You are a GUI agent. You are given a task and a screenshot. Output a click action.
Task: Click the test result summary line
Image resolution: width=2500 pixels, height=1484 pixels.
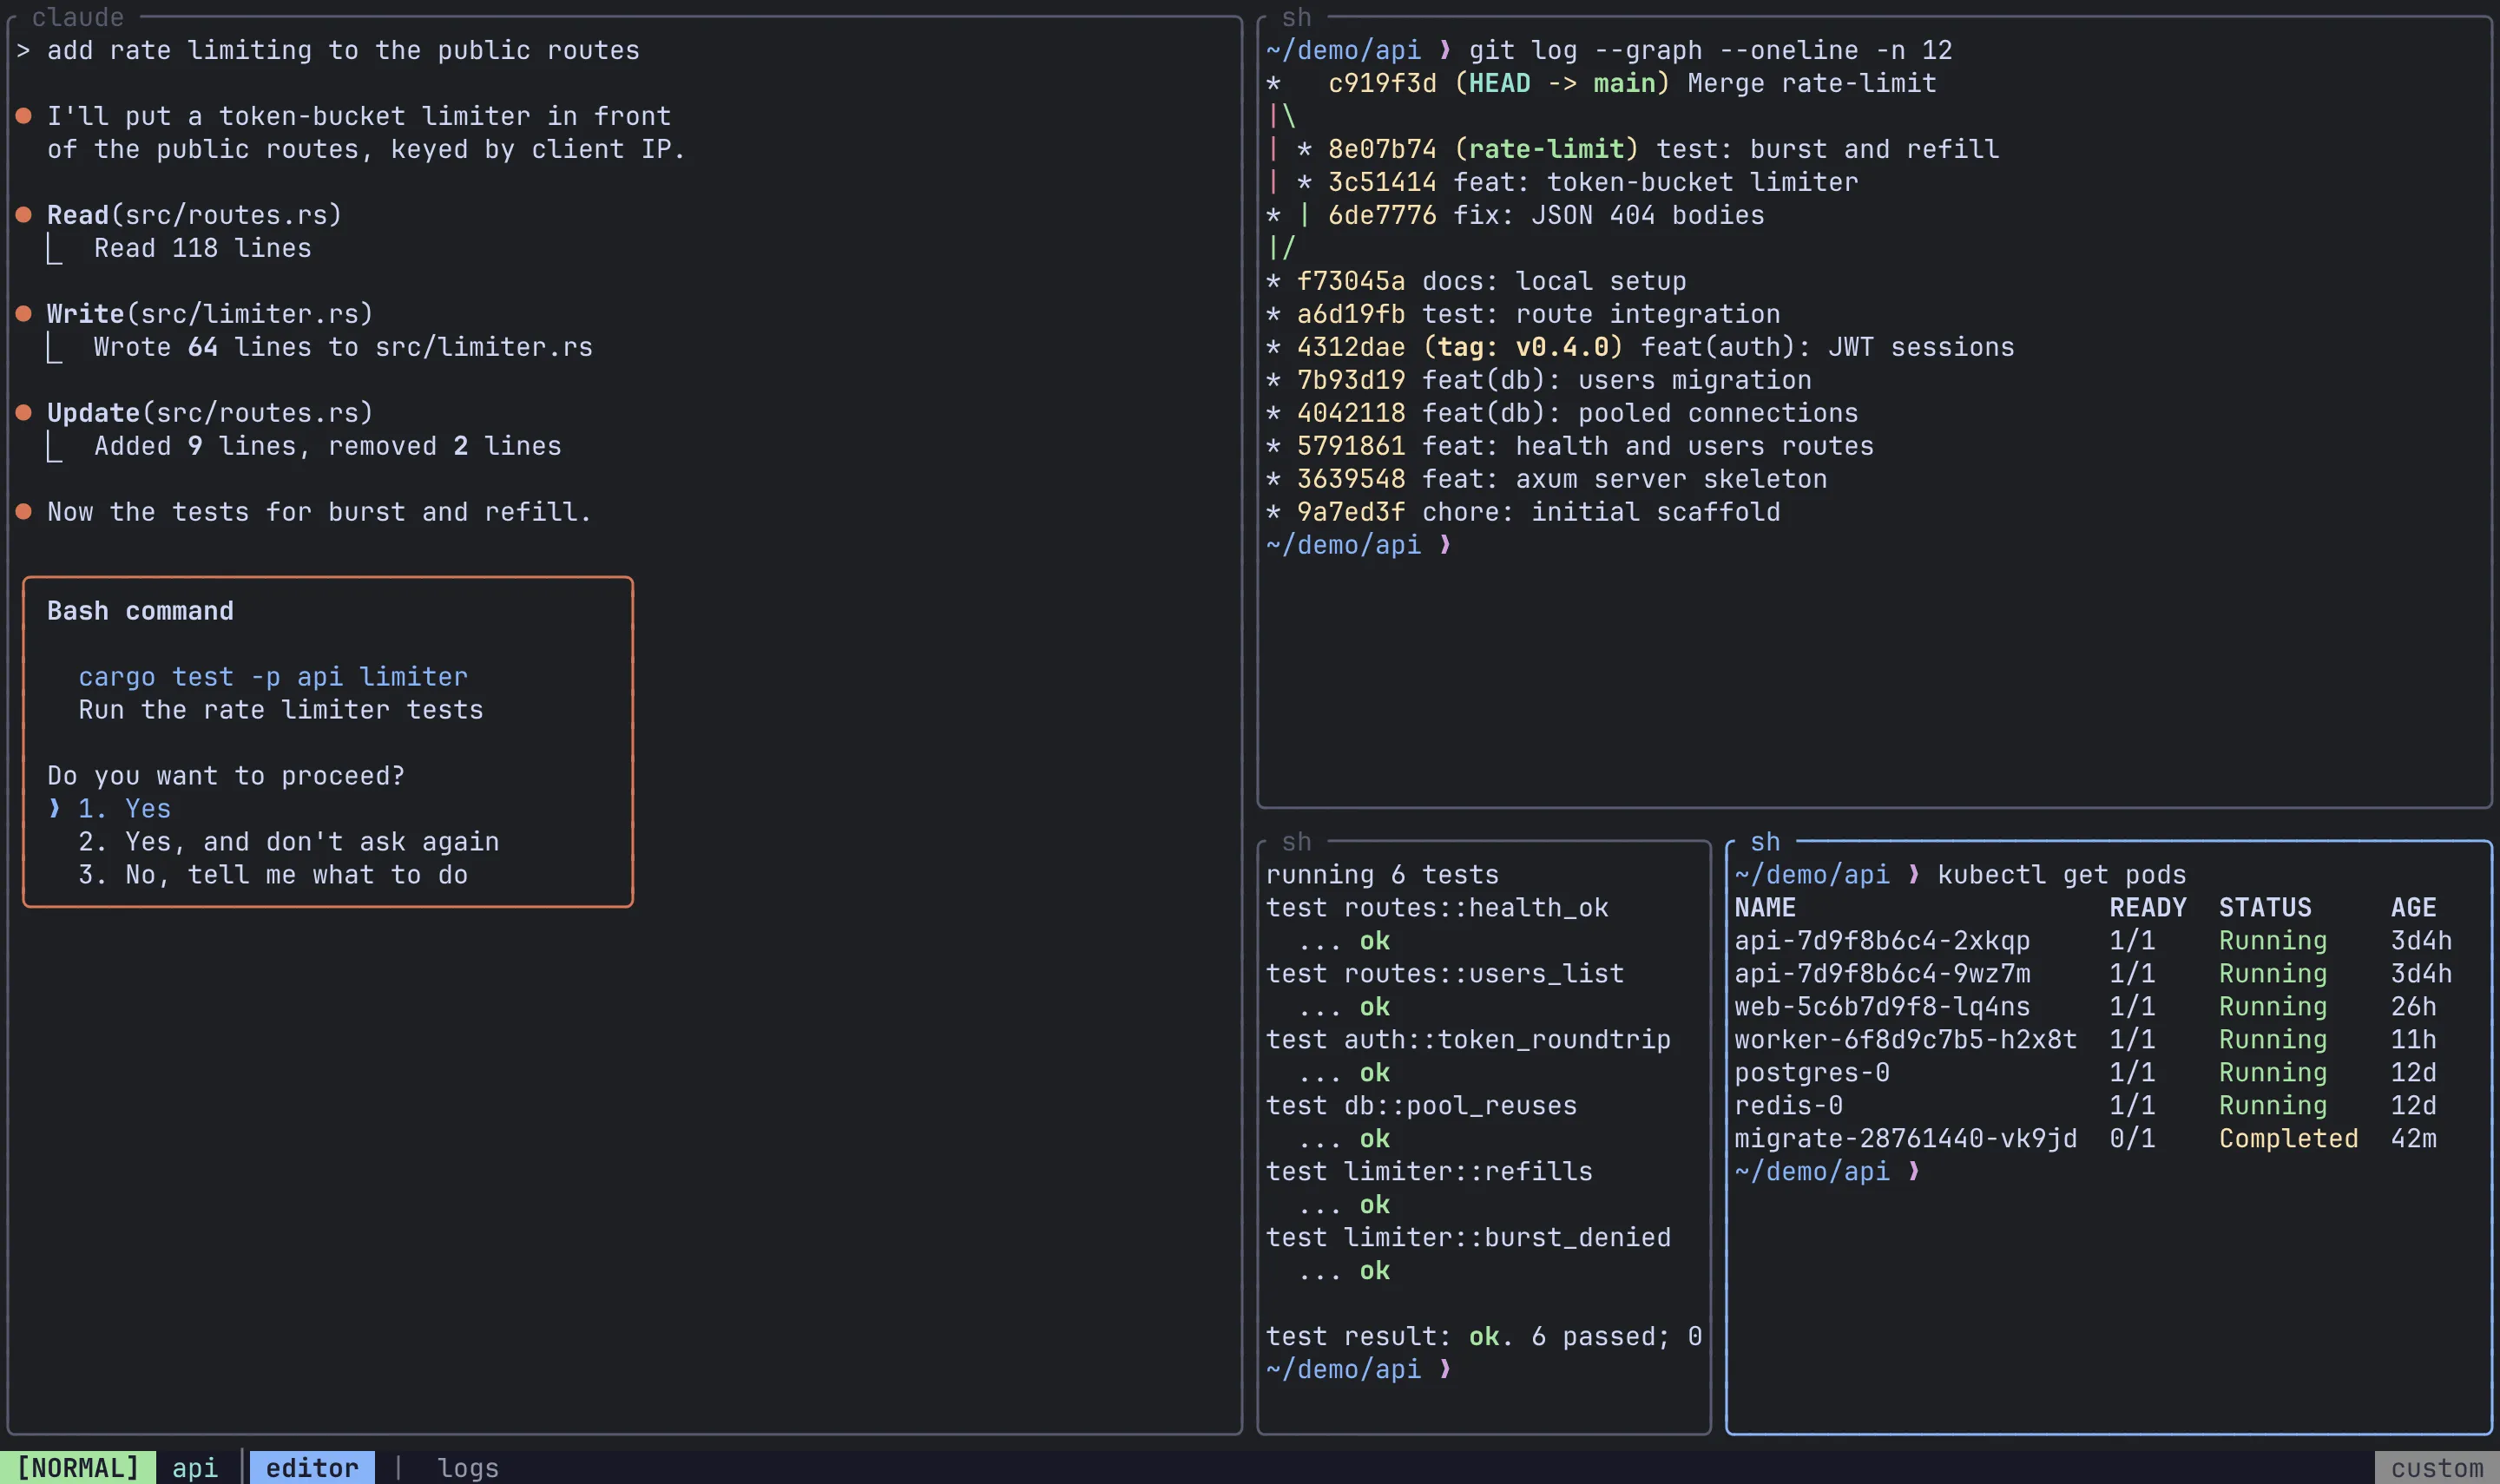coord(1484,1336)
